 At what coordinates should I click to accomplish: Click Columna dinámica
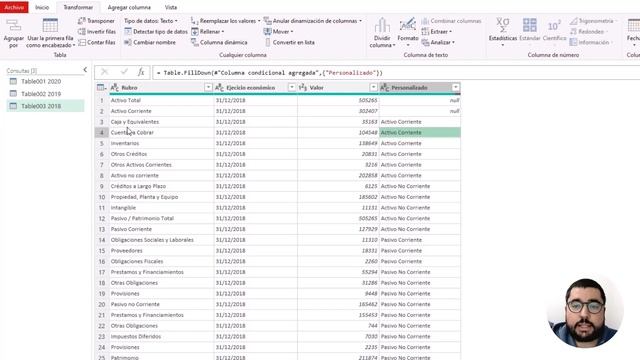point(219,42)
